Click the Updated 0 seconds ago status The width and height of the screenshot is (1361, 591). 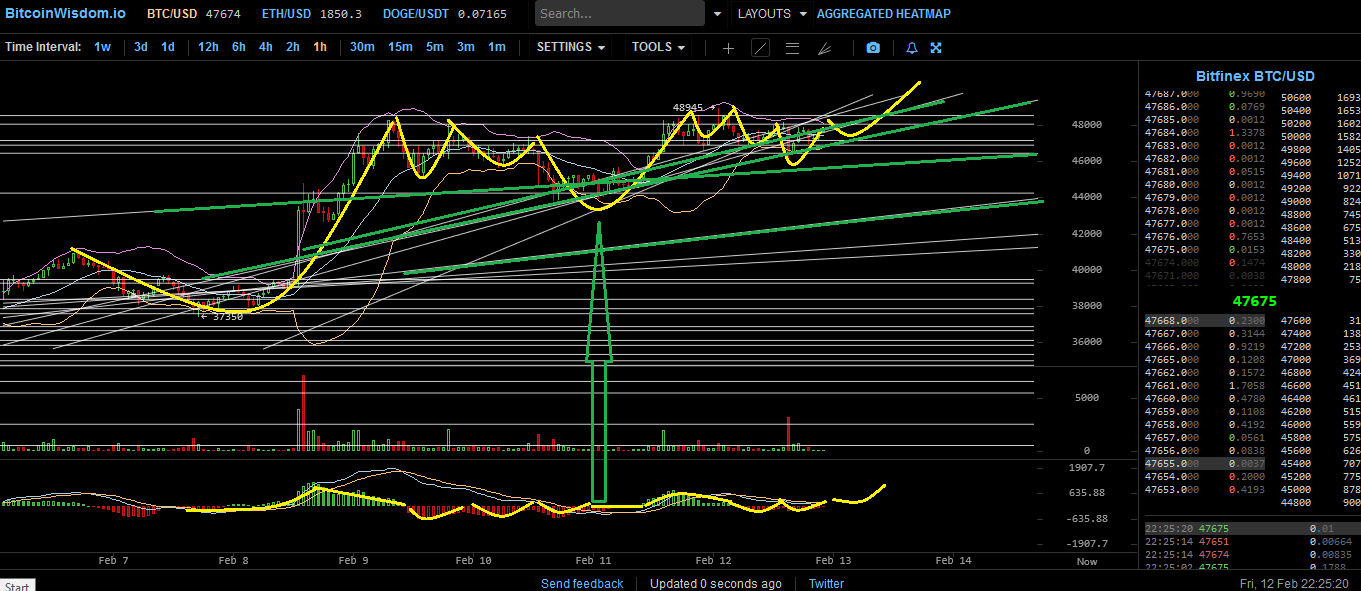pos(716,584)
